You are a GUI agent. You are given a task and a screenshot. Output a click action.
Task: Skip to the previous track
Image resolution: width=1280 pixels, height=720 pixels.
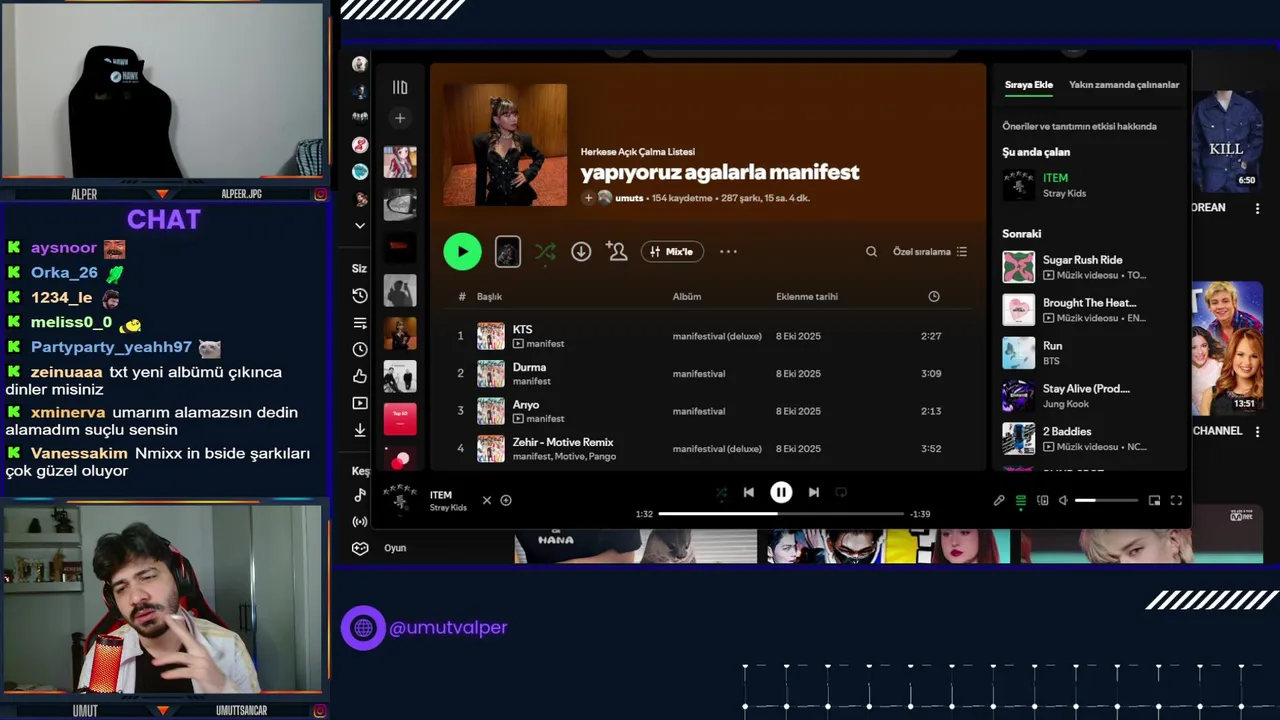pos(749,493)
